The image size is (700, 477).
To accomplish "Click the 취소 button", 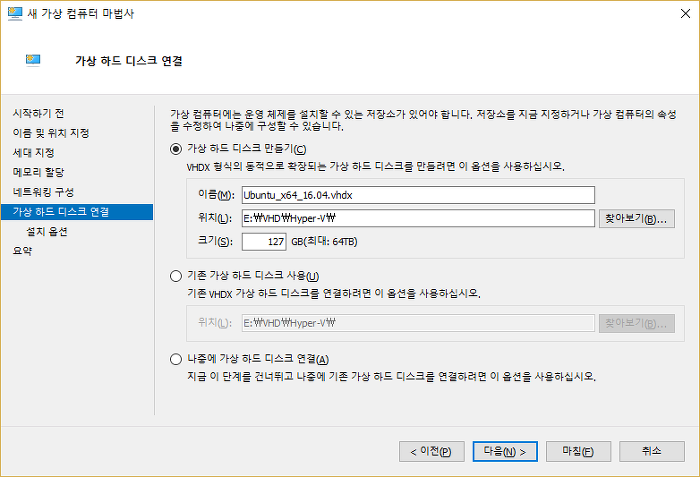I will tap(652, 452).
